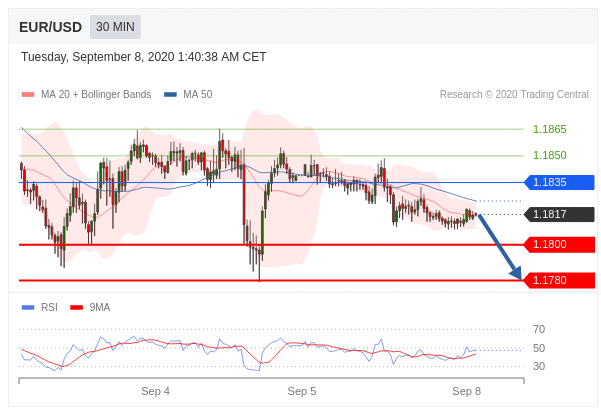Click the red 1.1800 support price tag
This screenshot has height=412, width=601.
pyautogui.click(x=559, y=245)
